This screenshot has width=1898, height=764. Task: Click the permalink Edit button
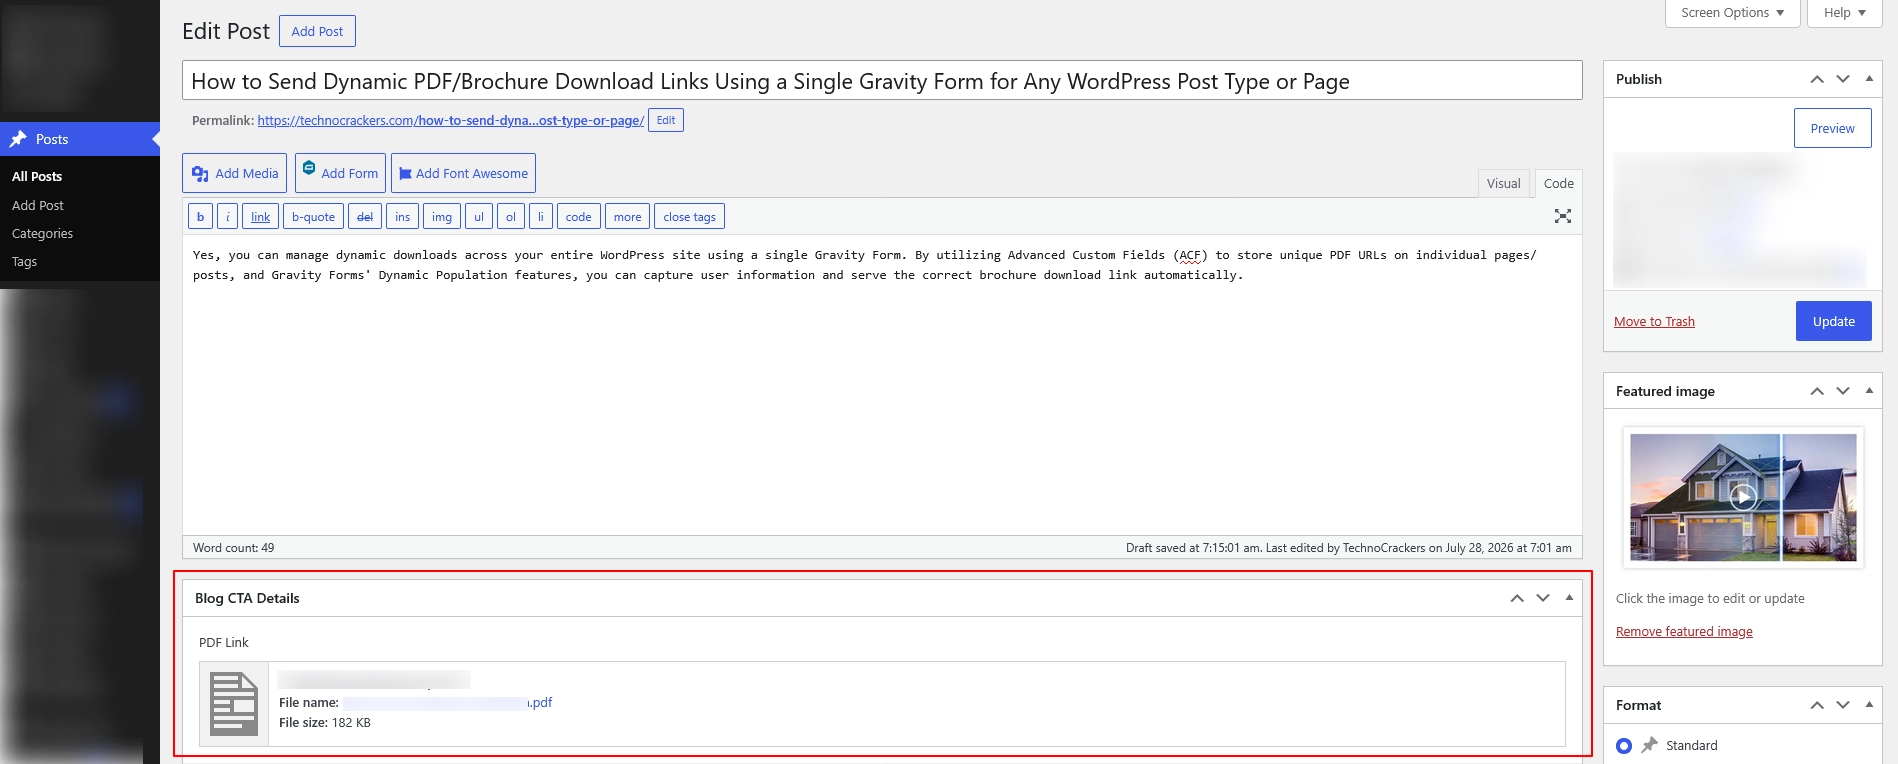click(666, 120)
